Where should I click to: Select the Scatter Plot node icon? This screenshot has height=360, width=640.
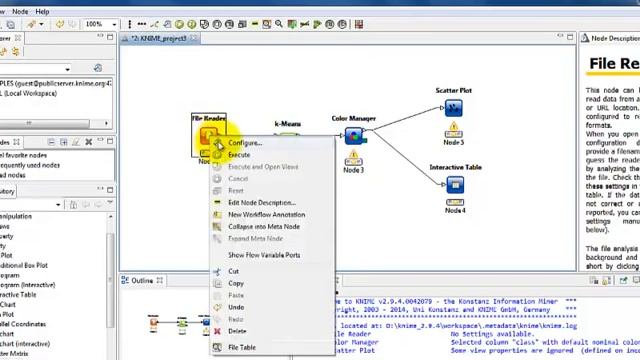pyautogui.click(x=453, y=108)
